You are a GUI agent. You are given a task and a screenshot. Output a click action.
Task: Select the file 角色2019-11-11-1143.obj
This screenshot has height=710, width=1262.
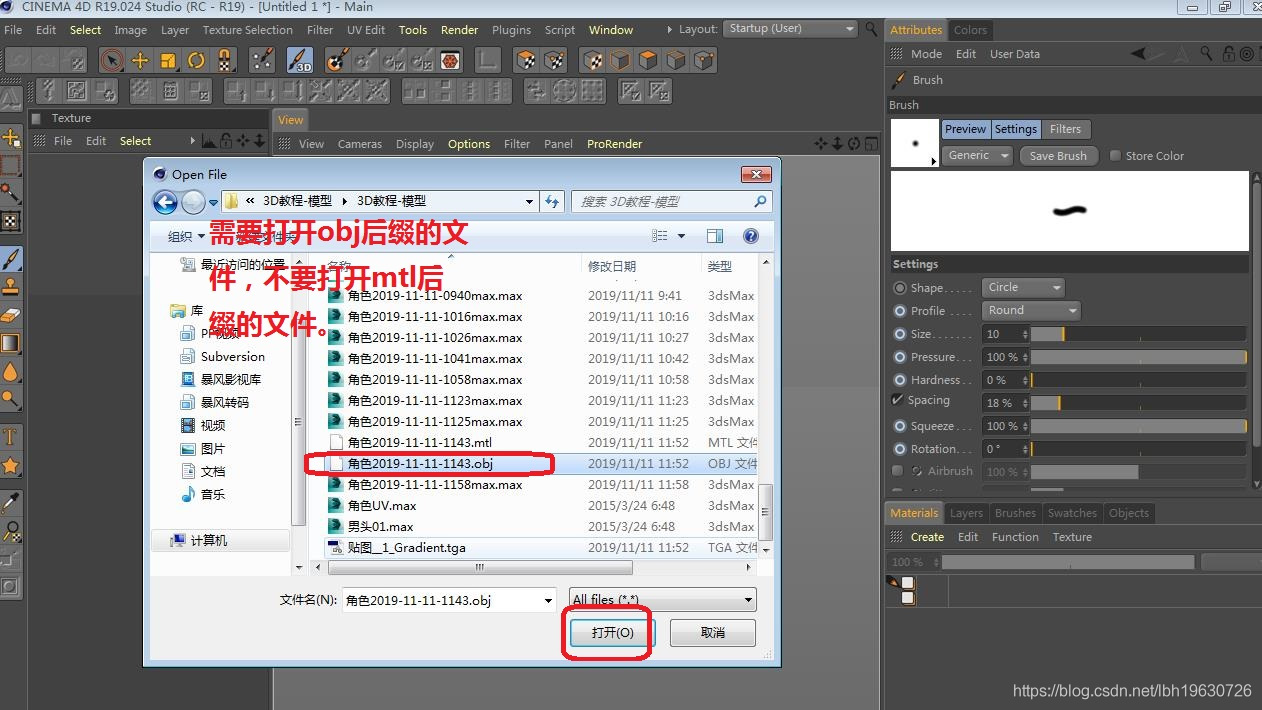coord(542,464)
